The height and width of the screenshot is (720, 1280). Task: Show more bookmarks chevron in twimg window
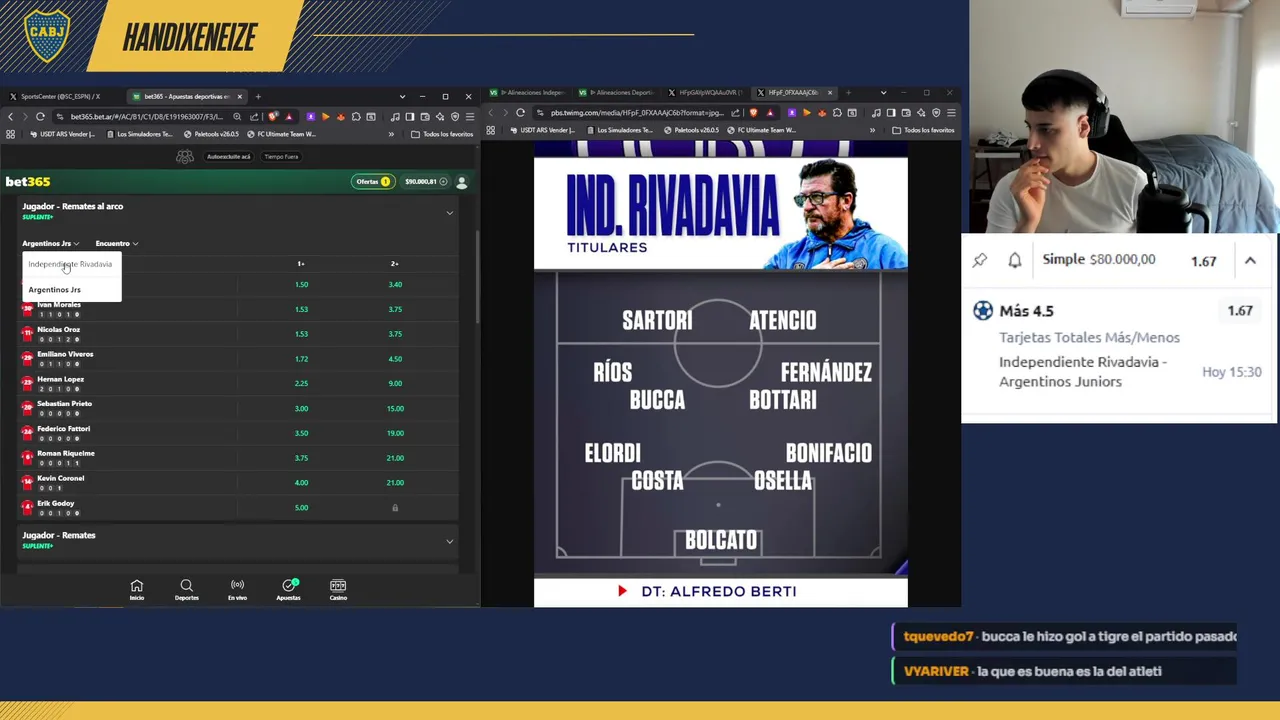pyautogui.click(x=872, y=130)
